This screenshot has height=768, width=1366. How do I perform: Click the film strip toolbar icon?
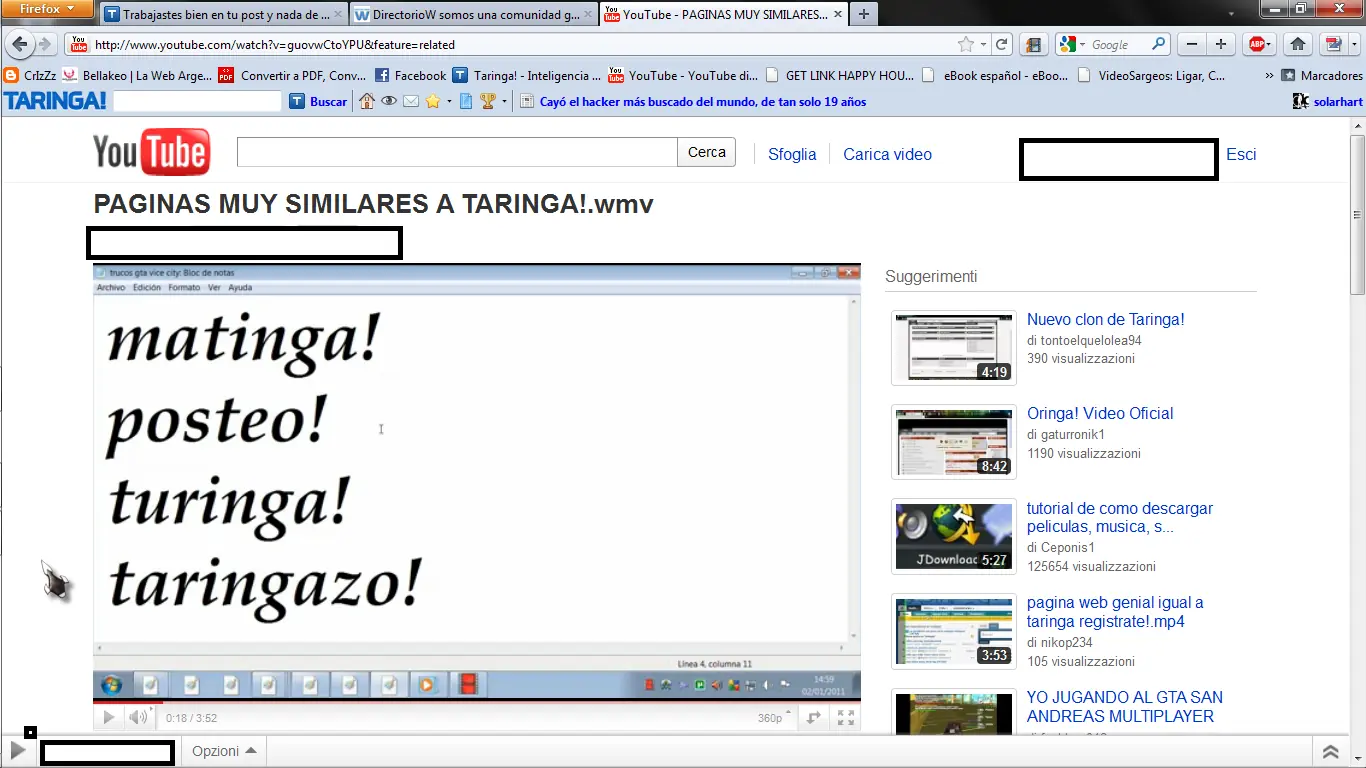(1034, 44)
